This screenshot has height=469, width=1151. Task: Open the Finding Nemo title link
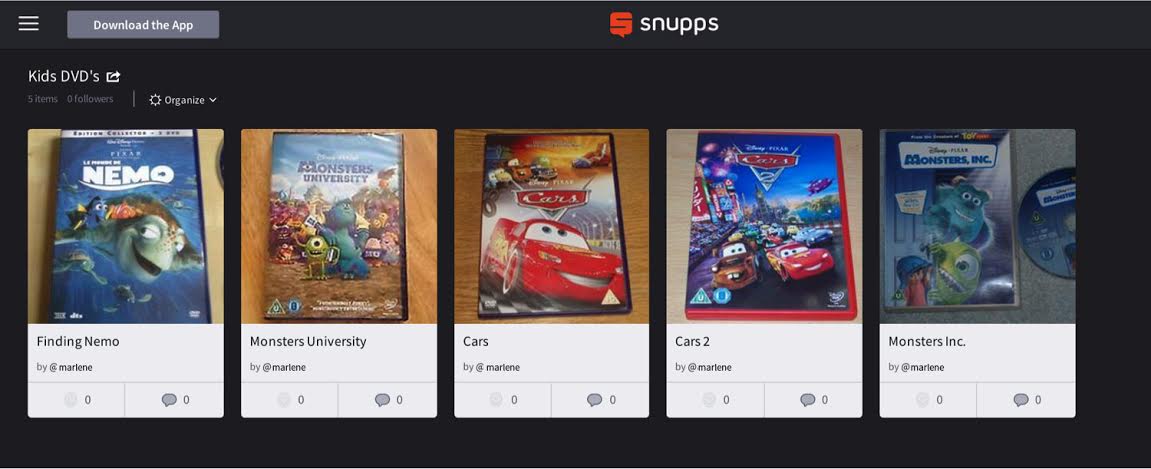click(x=78, y=341)
